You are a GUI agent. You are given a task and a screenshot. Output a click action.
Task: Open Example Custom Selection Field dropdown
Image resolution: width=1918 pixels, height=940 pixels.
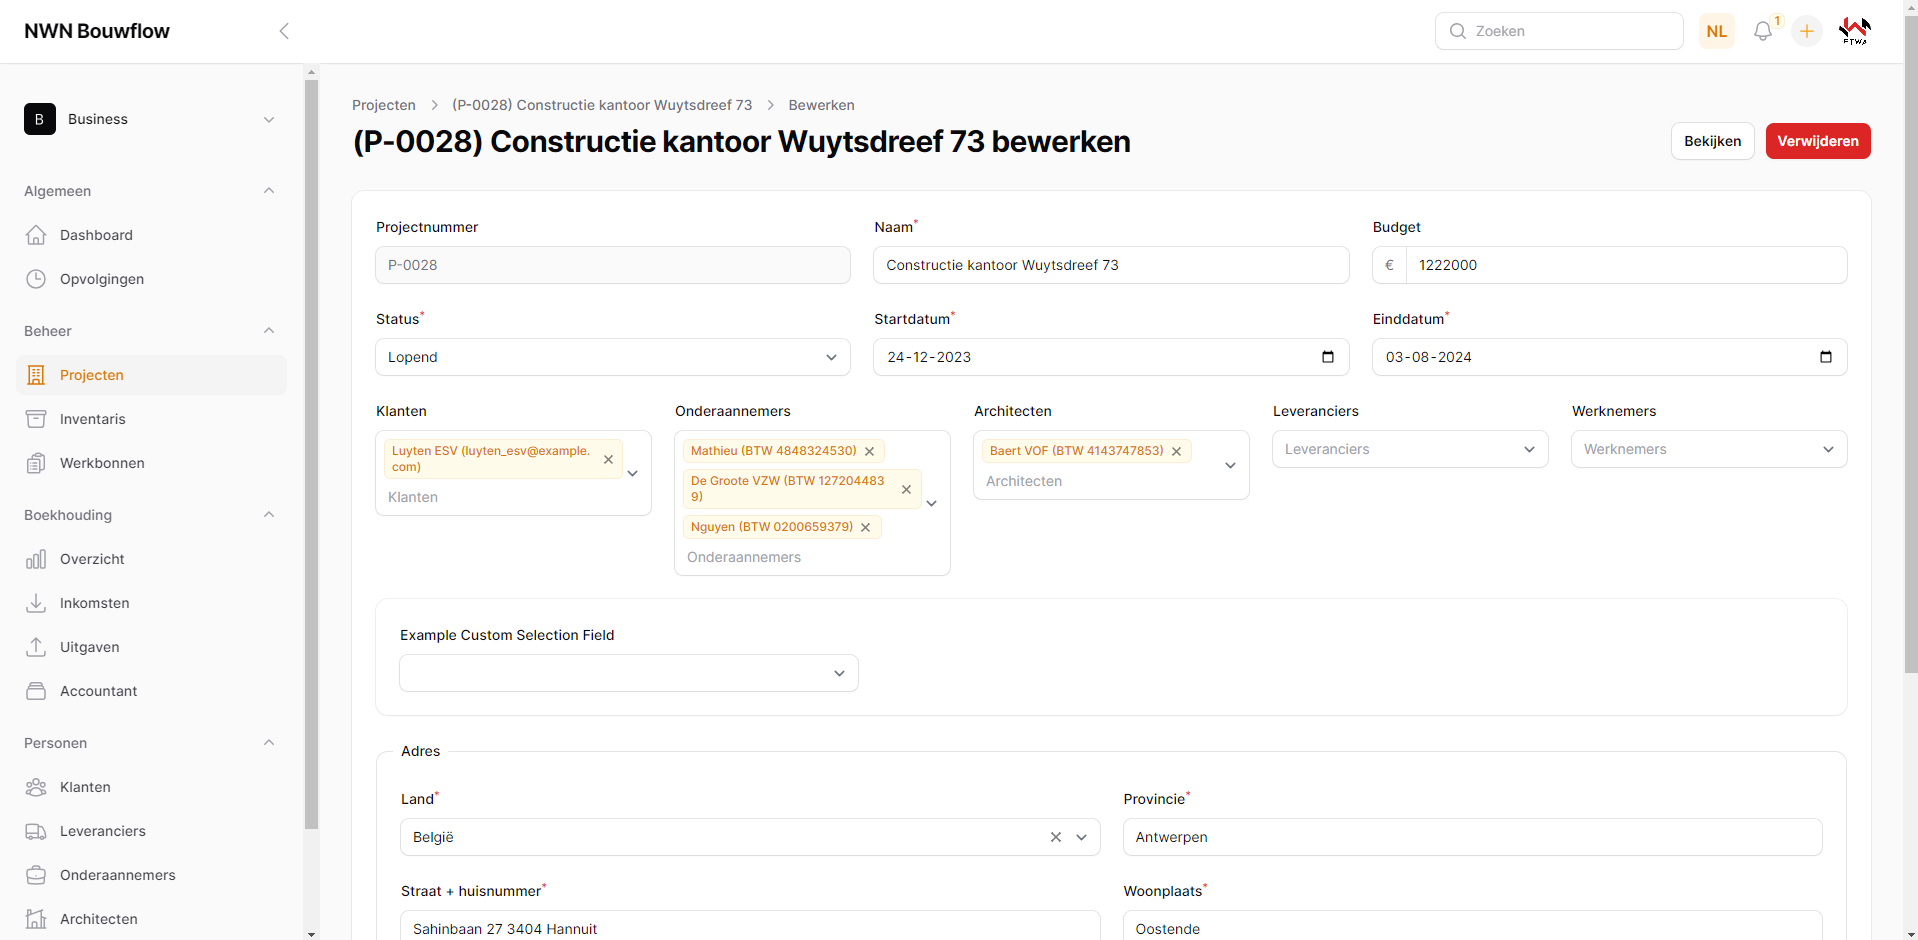pyautogui.click(x=628, y=673)
